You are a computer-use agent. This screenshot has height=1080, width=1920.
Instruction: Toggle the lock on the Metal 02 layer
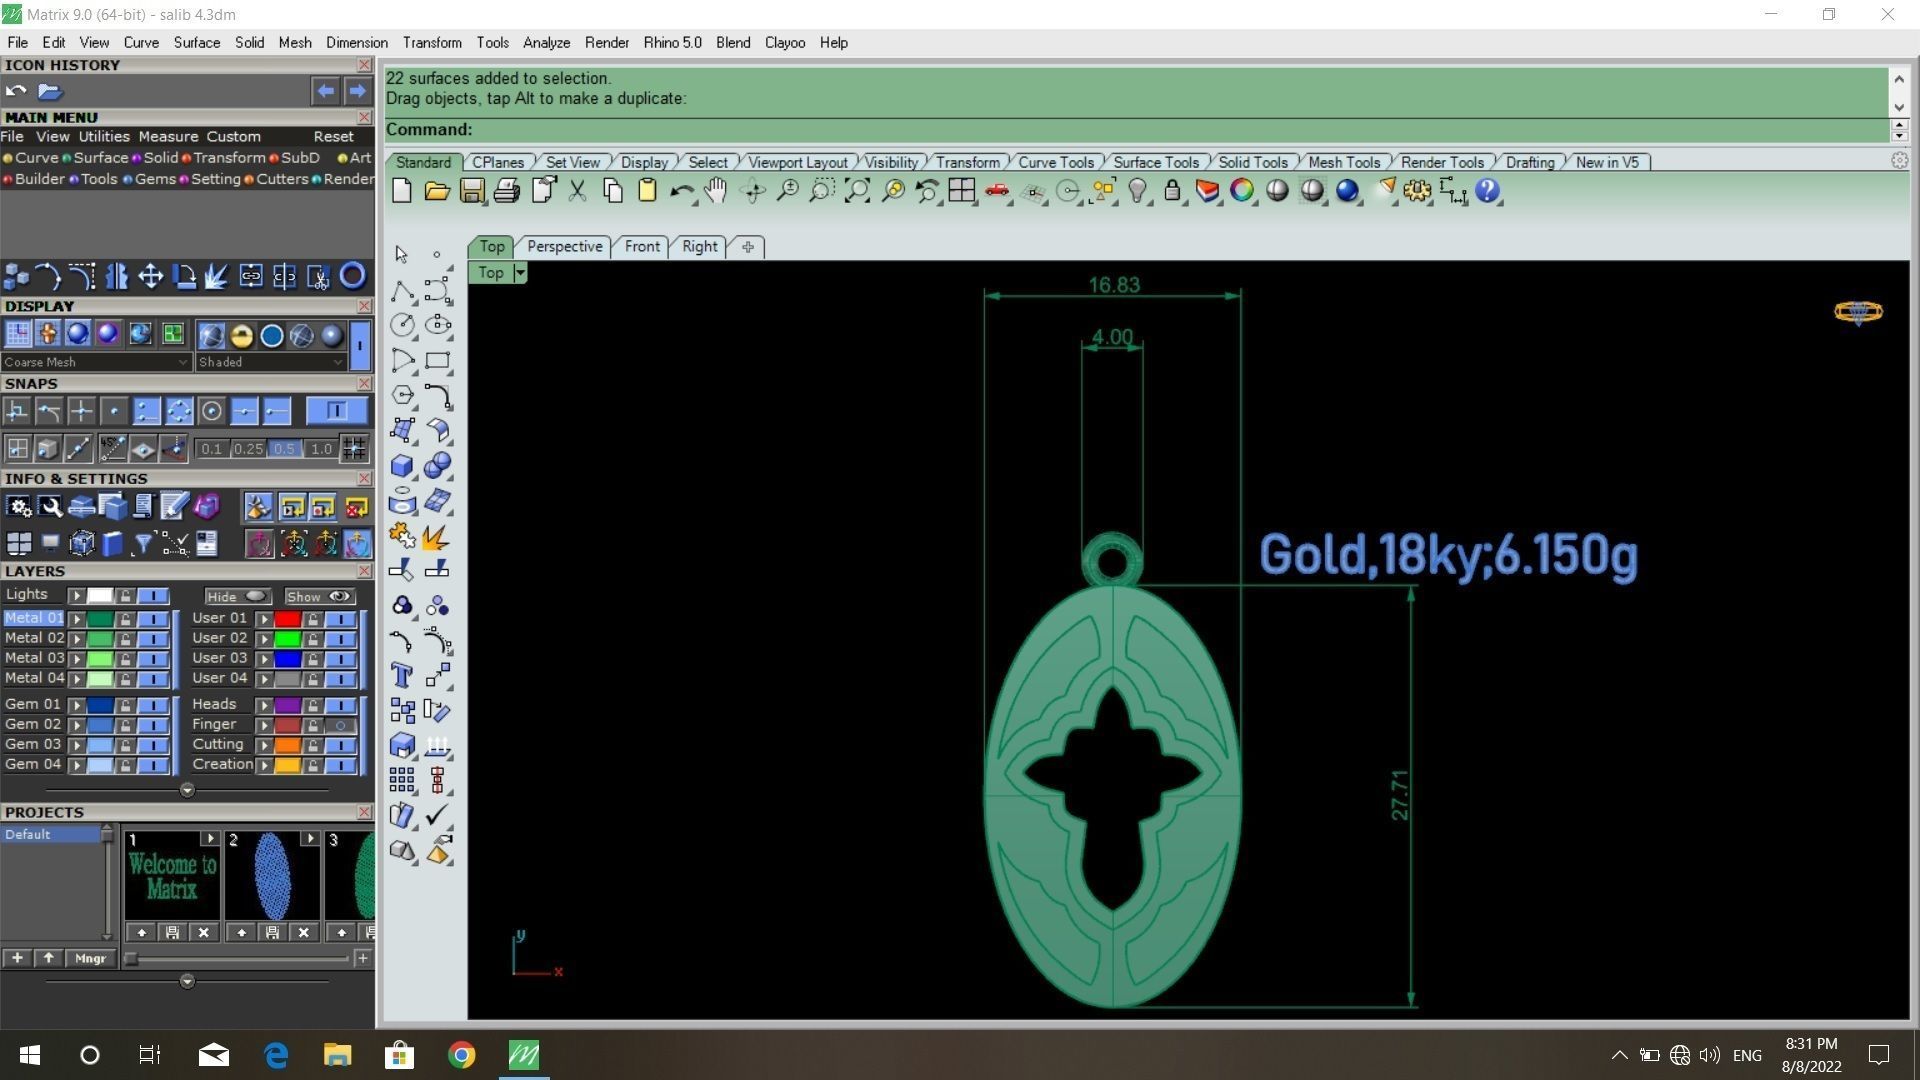point(125,639)
